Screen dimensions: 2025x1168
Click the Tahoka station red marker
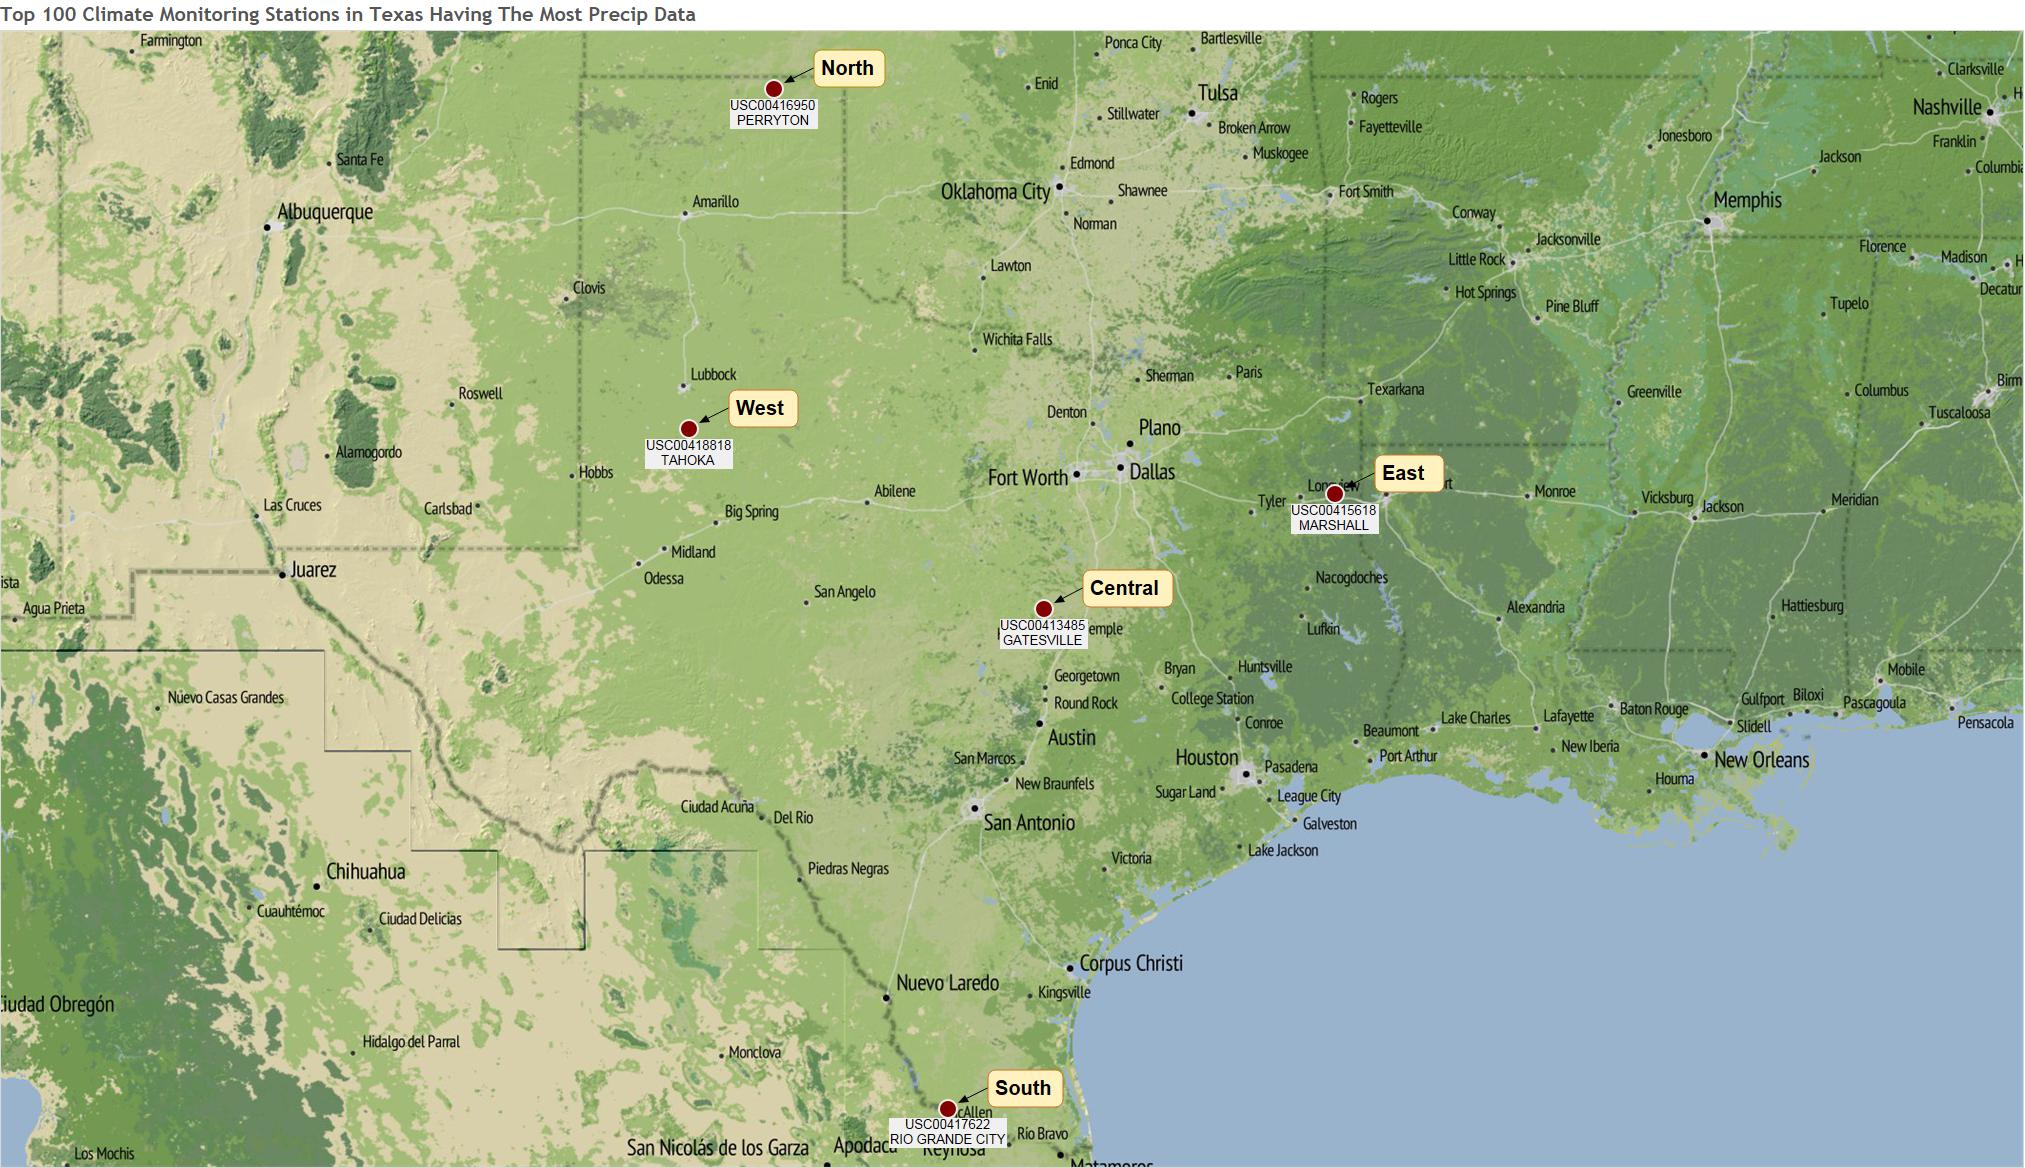click(688, 429)
